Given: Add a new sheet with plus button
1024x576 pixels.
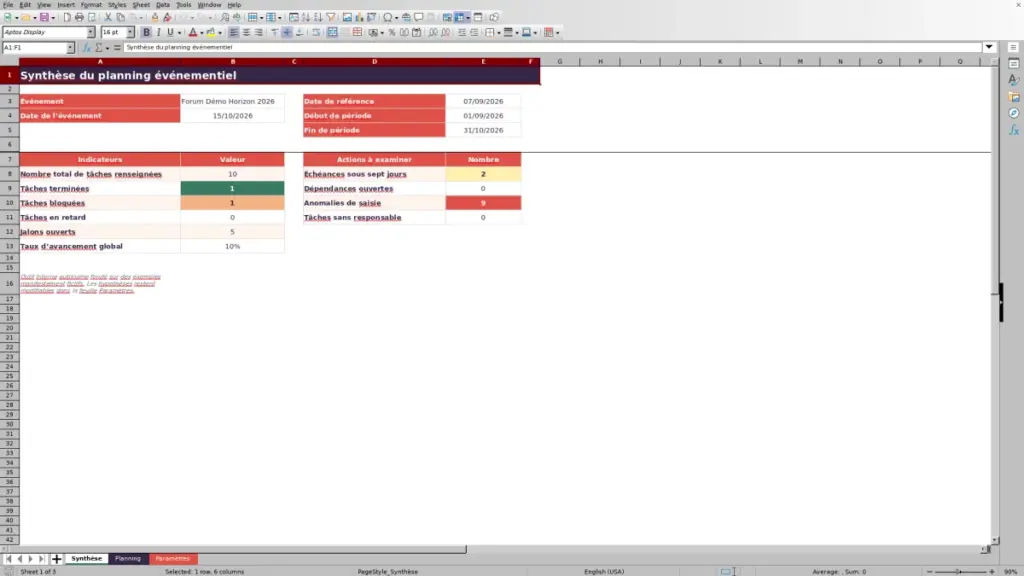Looking at the screenshot, I should (56, 559).
